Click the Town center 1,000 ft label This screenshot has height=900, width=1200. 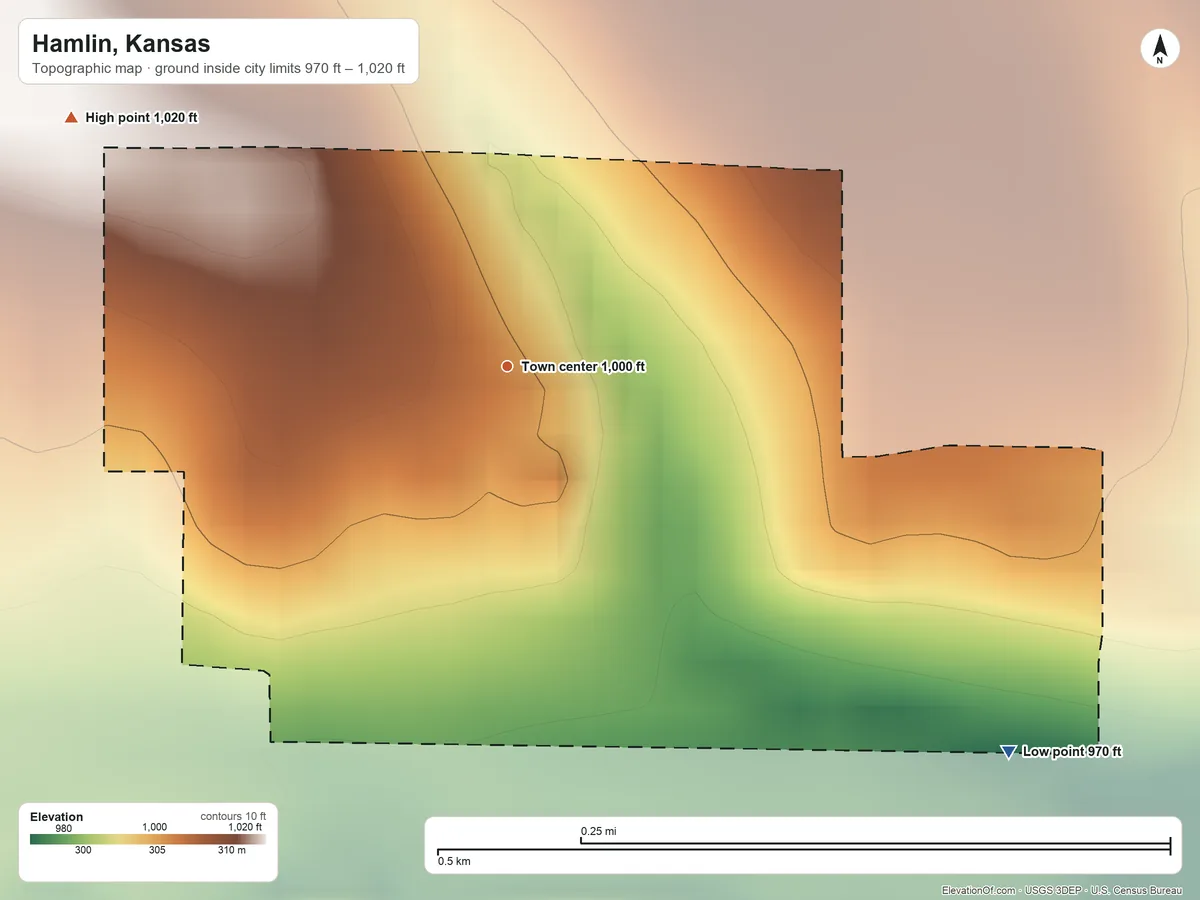click(x=583, y=367)
